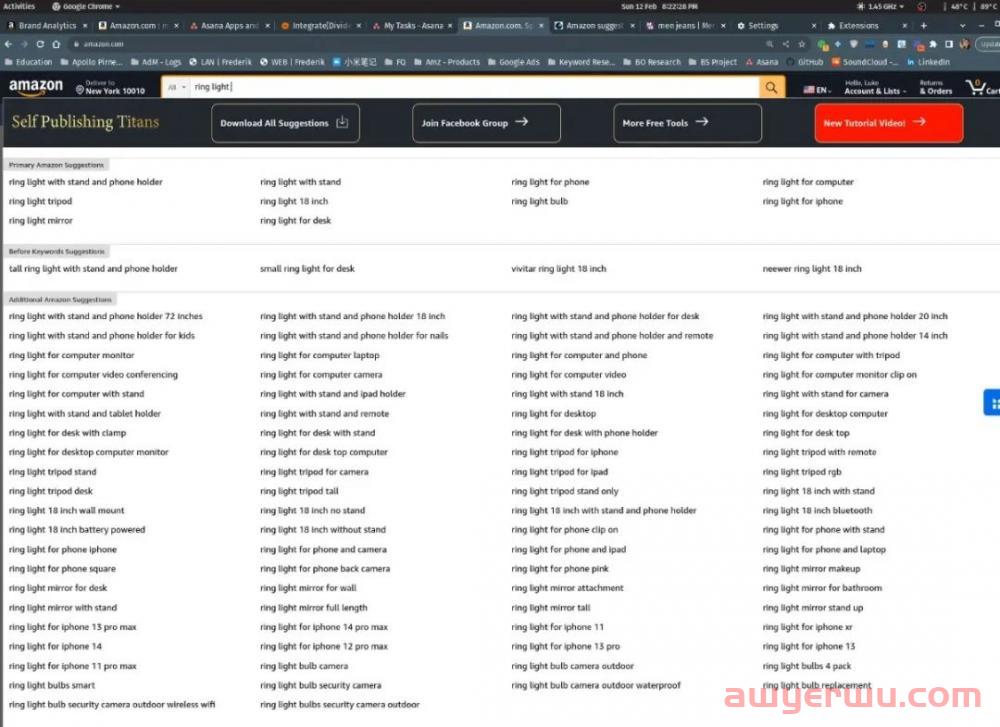Submit search with the orange magnifier button
Image resolution: width=1000 pixels, height=727 pixels.
point(771,87)
